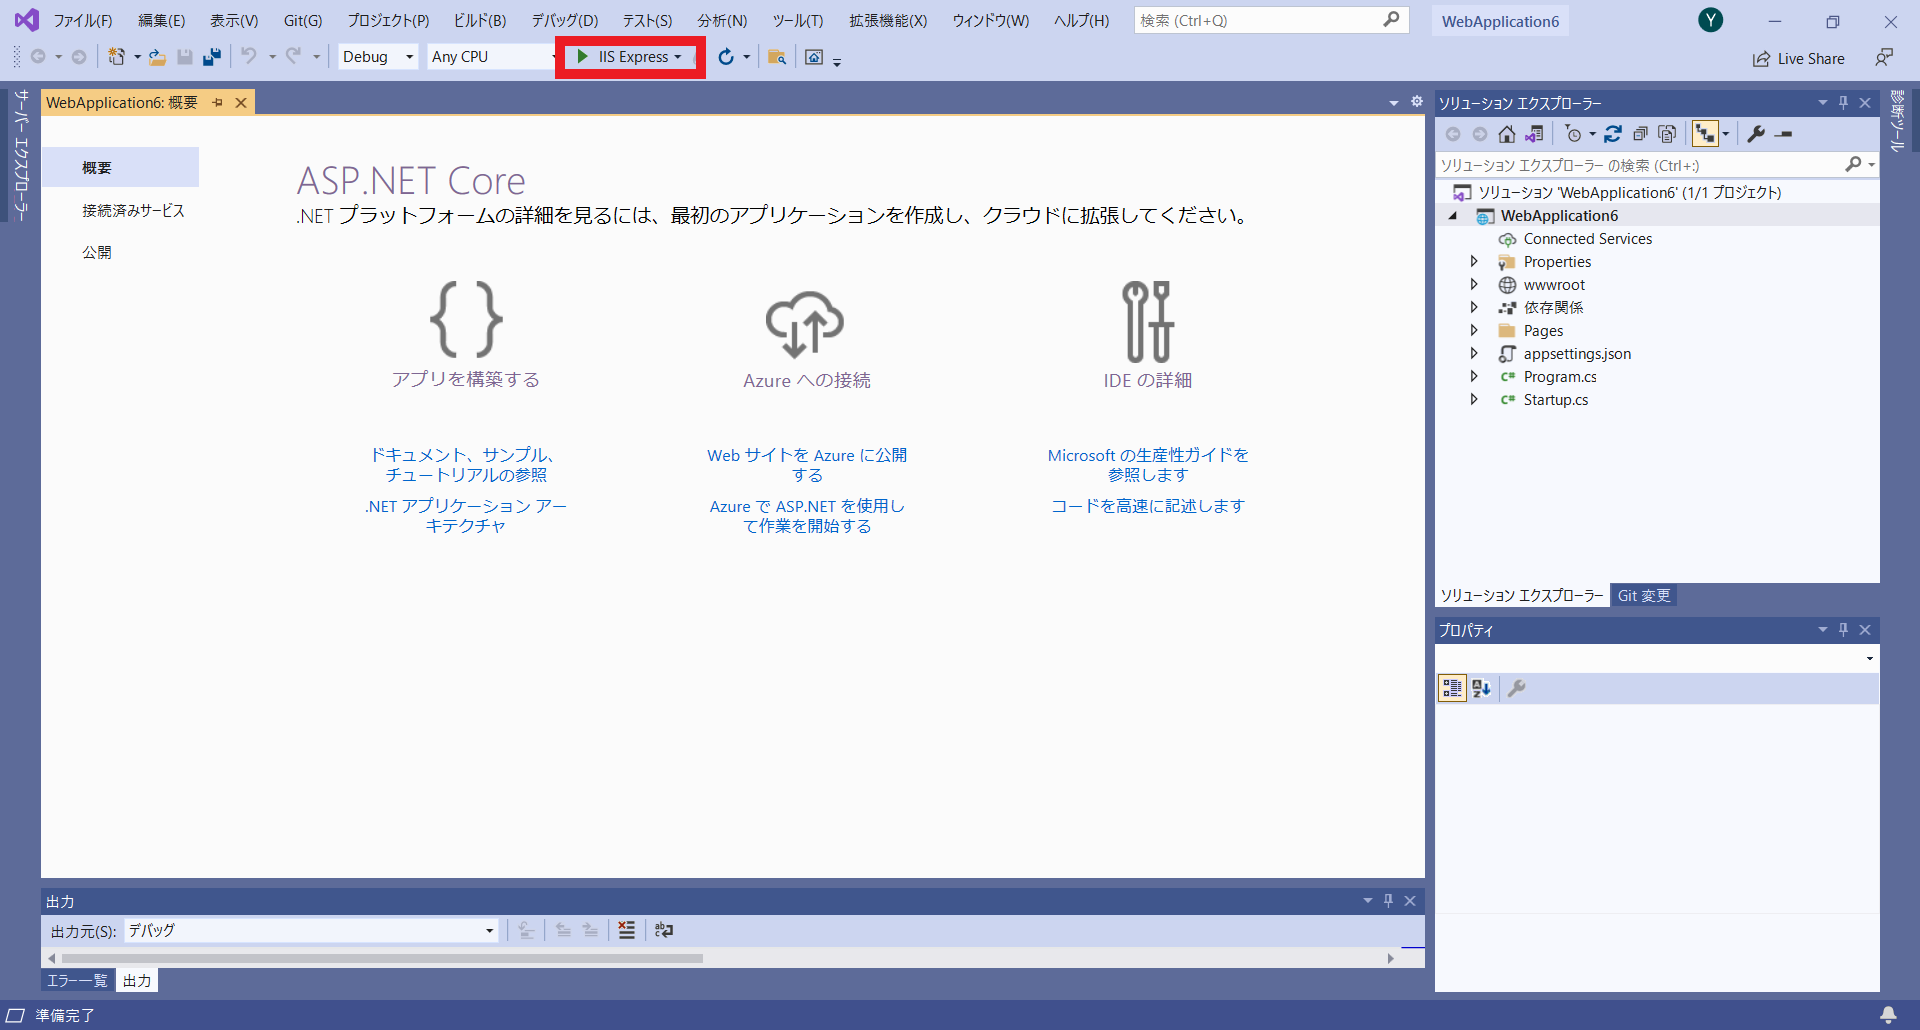This screenshot has height=1030, width=1920.
Task: Click the アプリを構築する braces icon
Action: click(466, 319)
